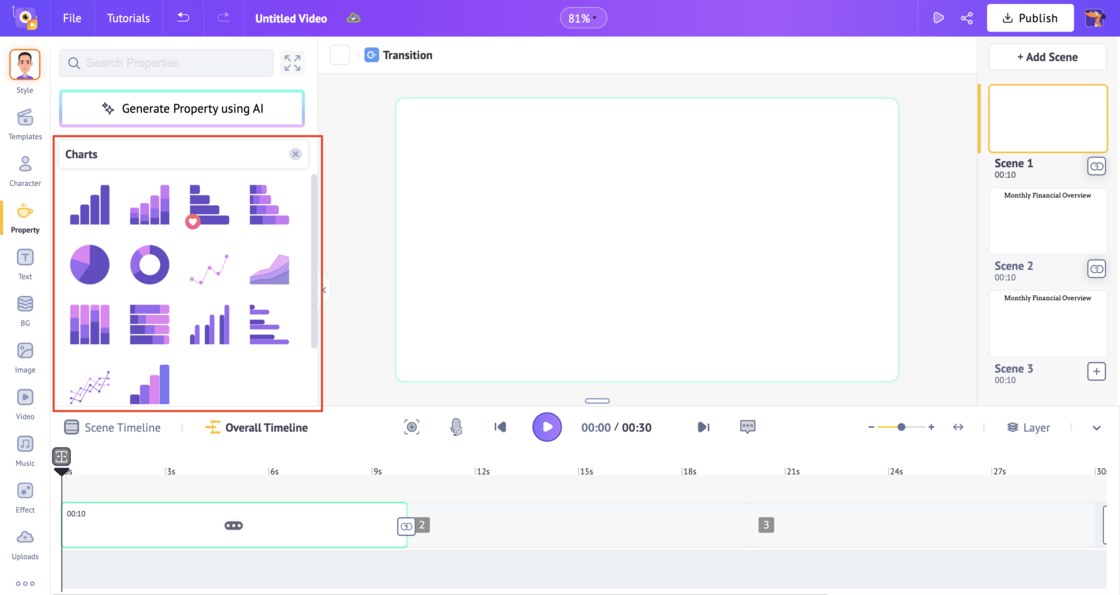Open the 81% zoom dropdown
1120x595 pixels.
pyautogui.click(x=583, y=18)
